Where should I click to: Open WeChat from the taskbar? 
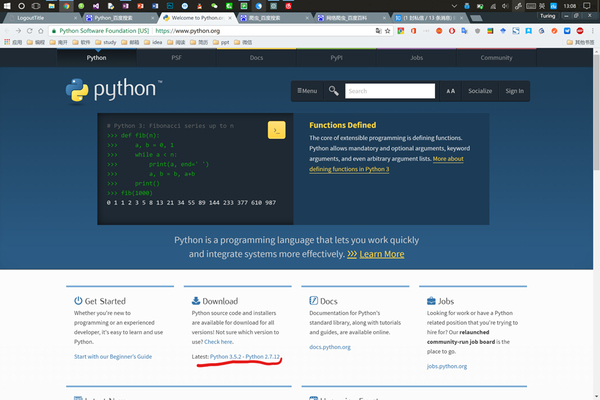(x=214, y=6)
